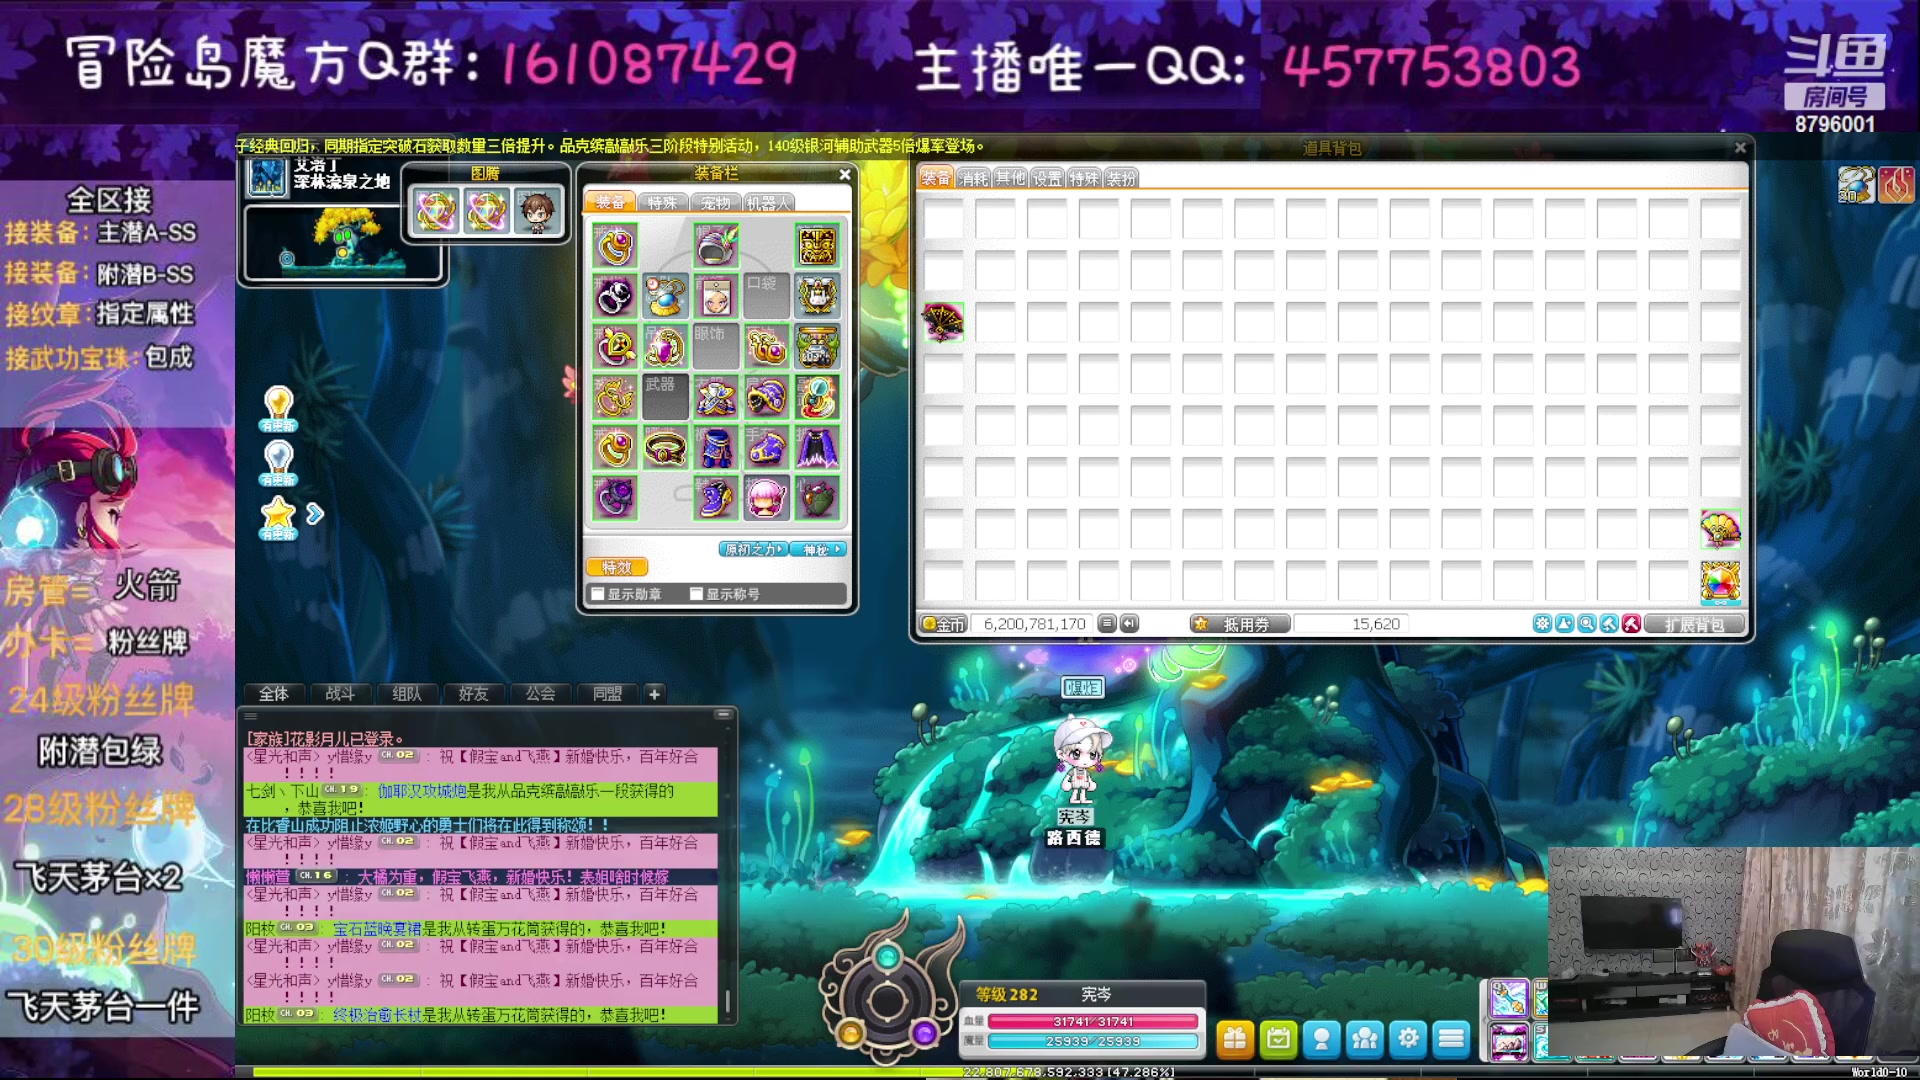Expand the 神秘 panel button
Screen dimensions: 1920x1080
819,549
